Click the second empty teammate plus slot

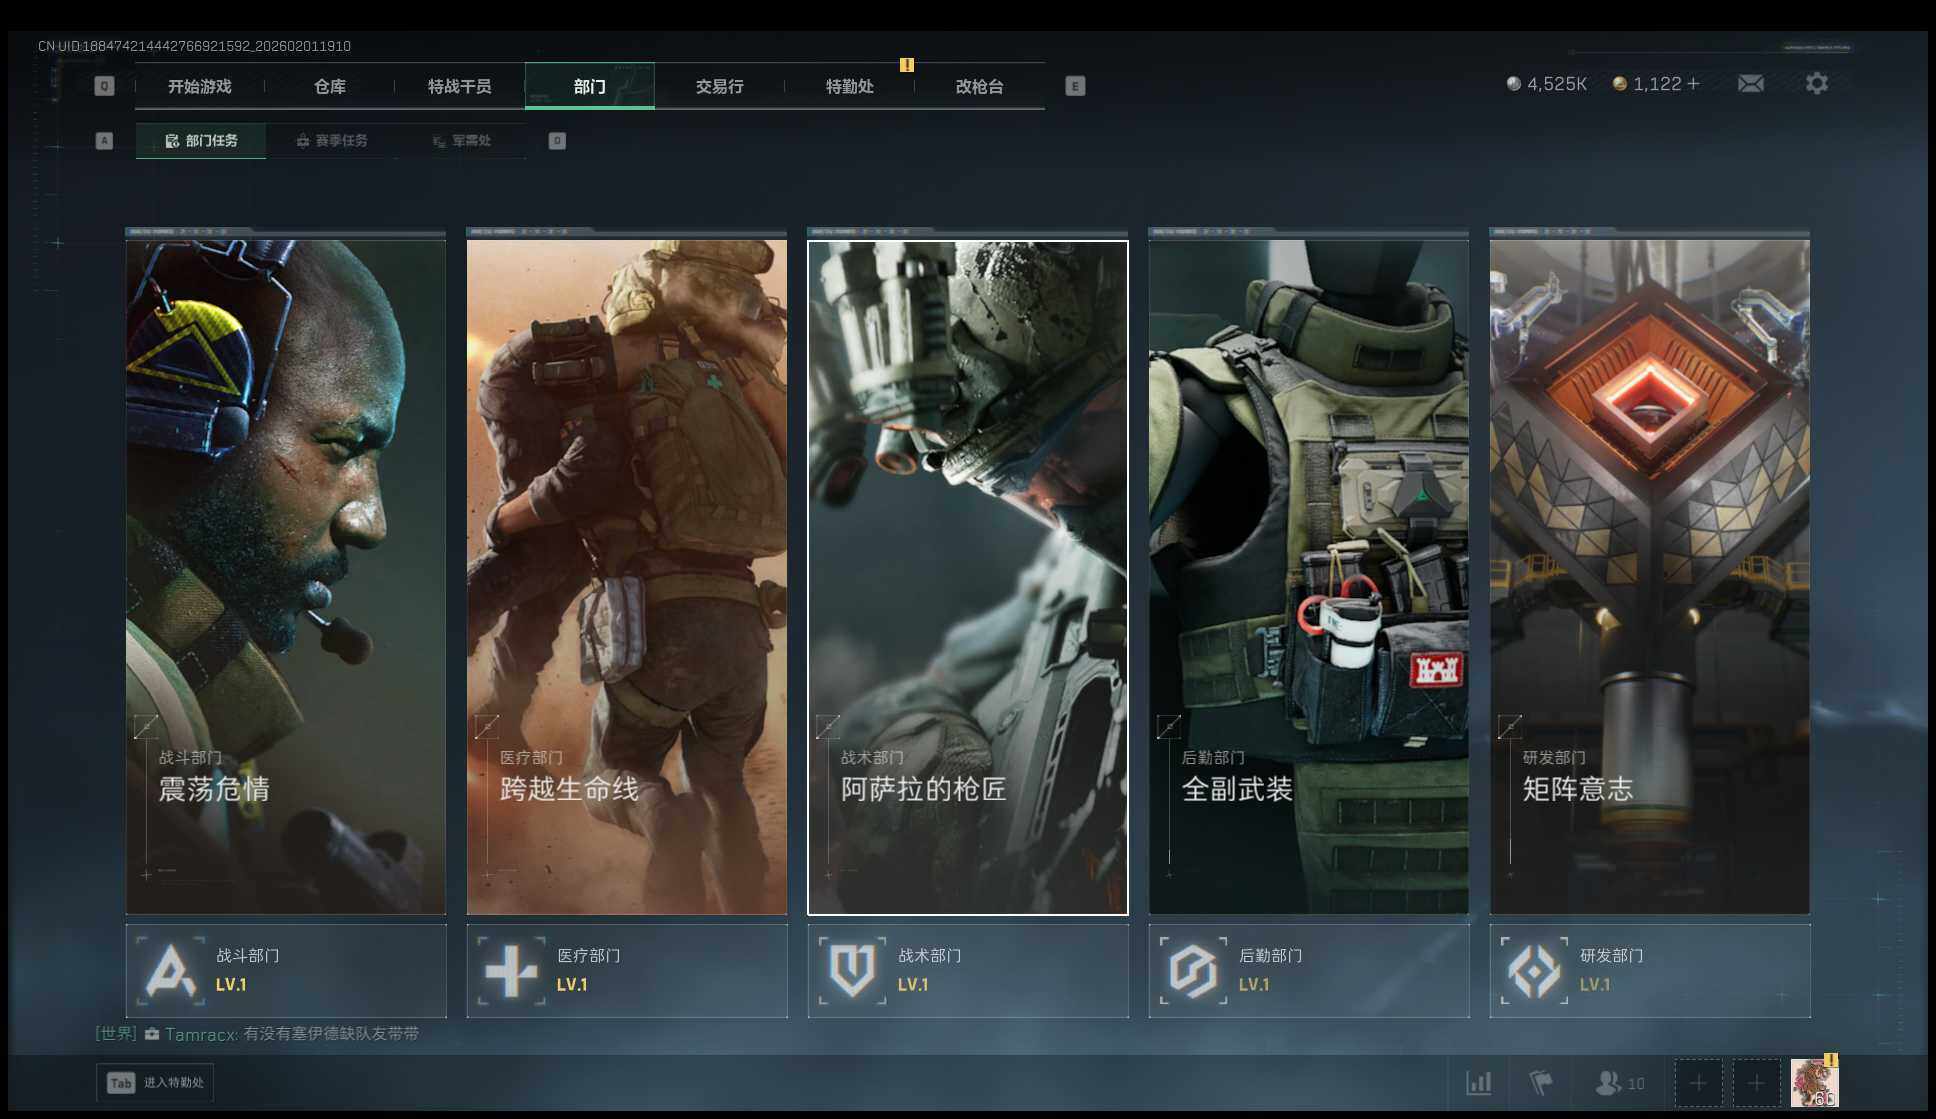click(x=1756, y=1083)
